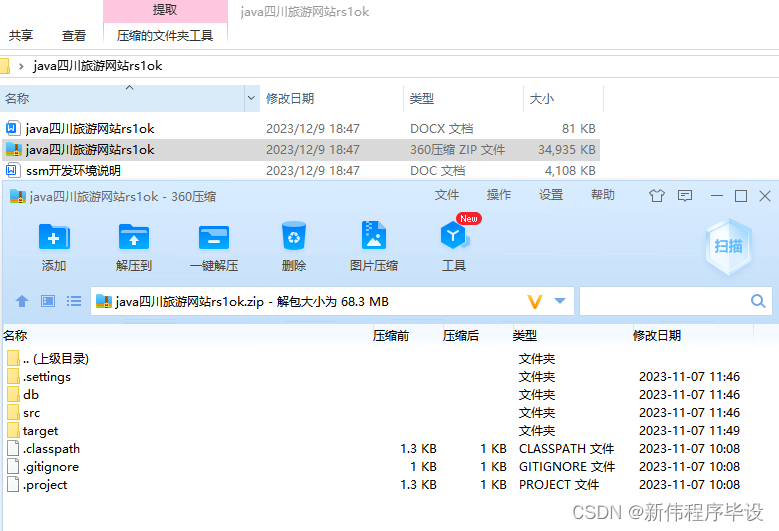The width and height of the screenshot is (779, 531).
Task: Click the 4,108 KB size cell
Action: (x=570, y=170)
